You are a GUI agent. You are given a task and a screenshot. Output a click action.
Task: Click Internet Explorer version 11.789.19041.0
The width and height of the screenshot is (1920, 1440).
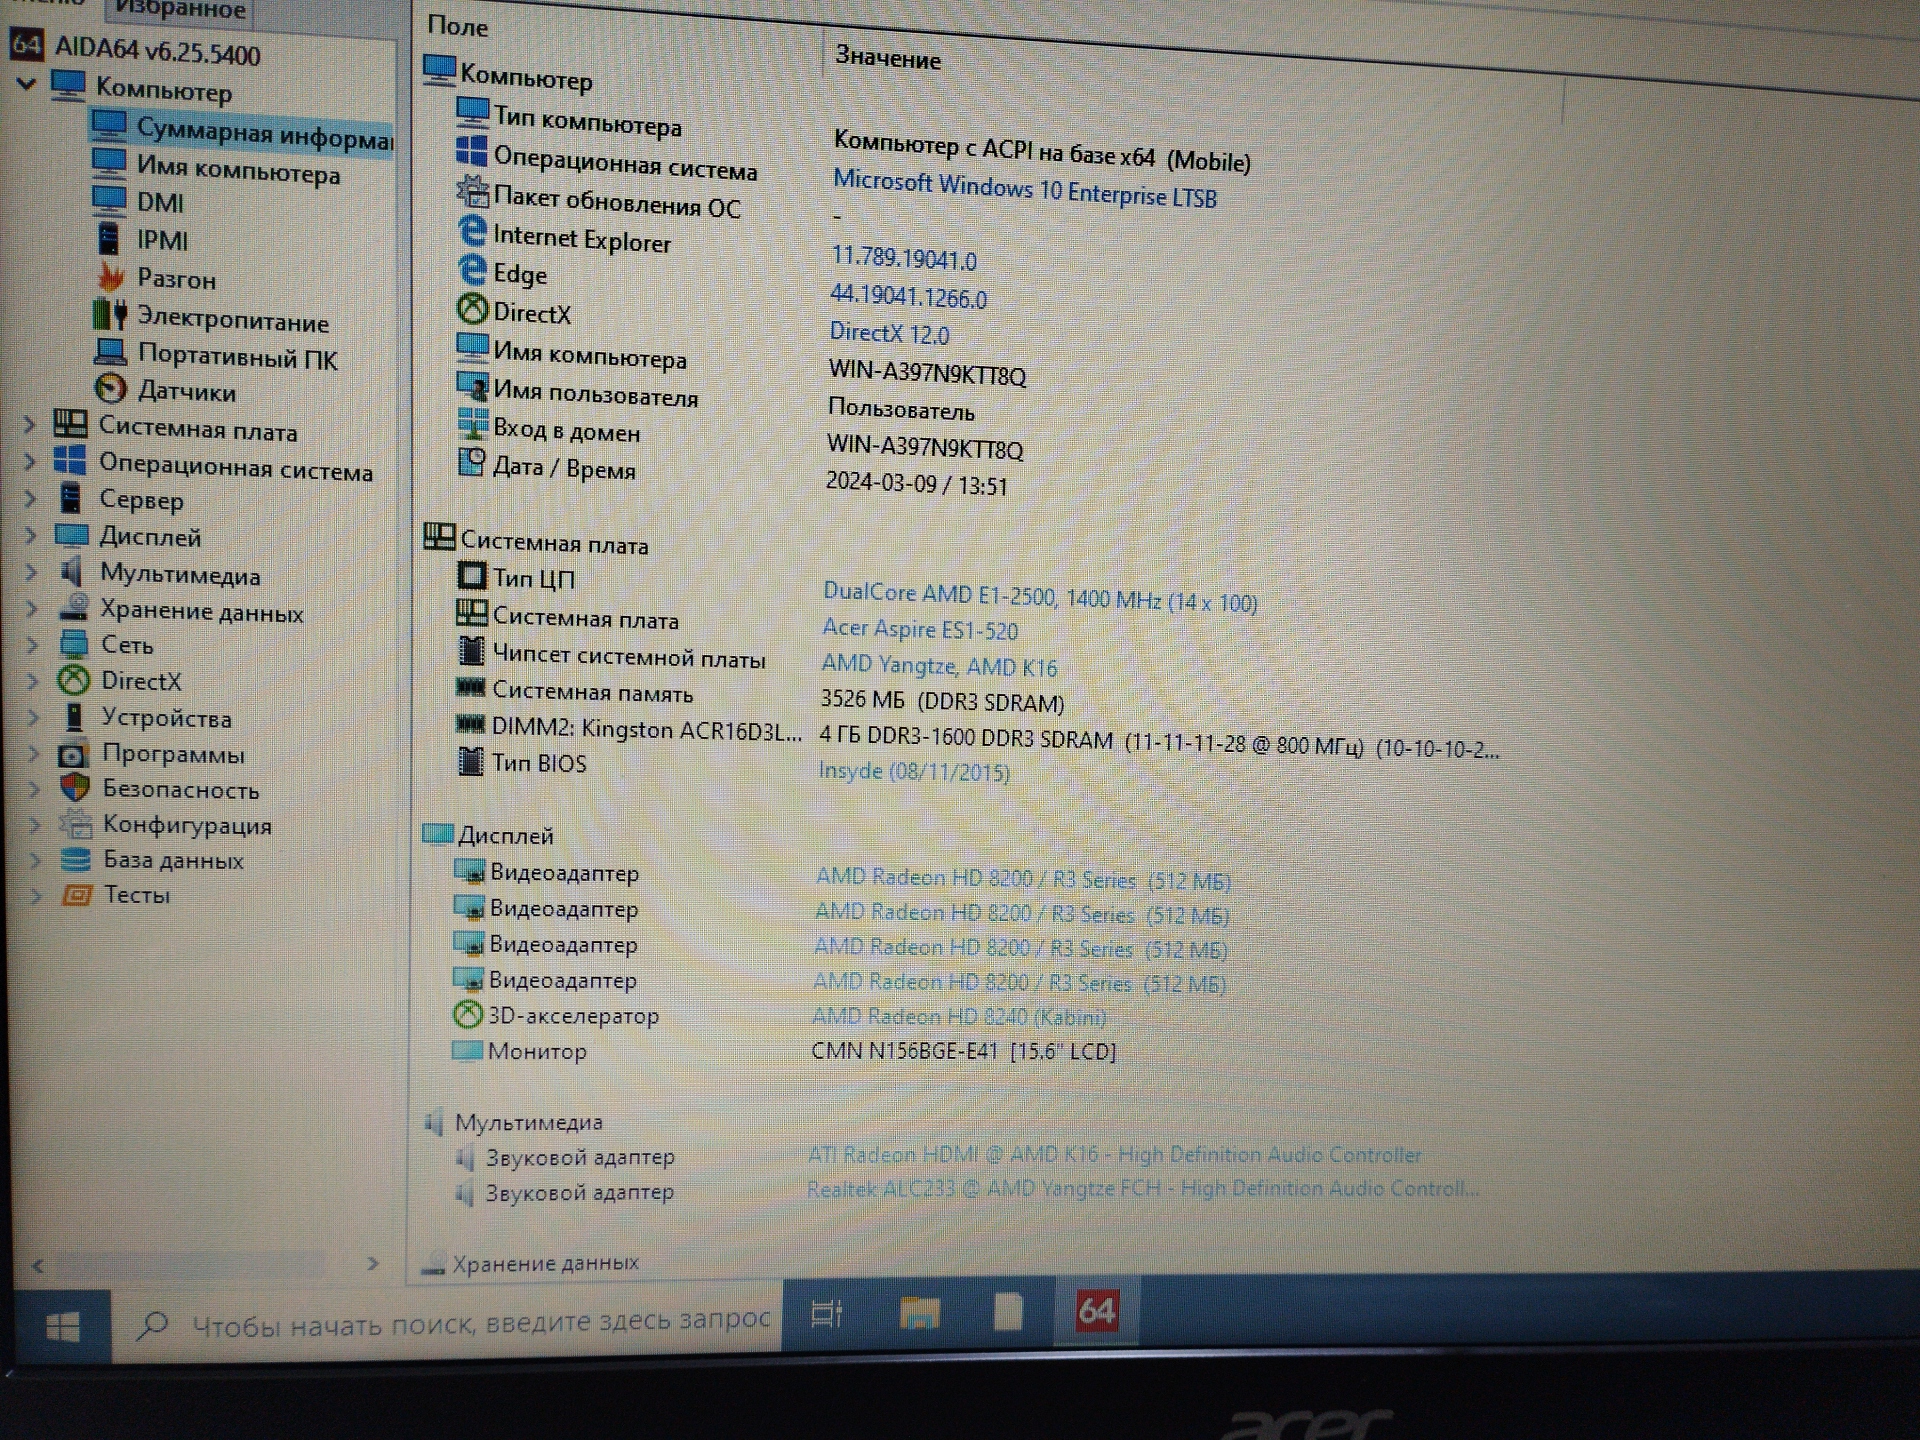(x=904, y=257)
